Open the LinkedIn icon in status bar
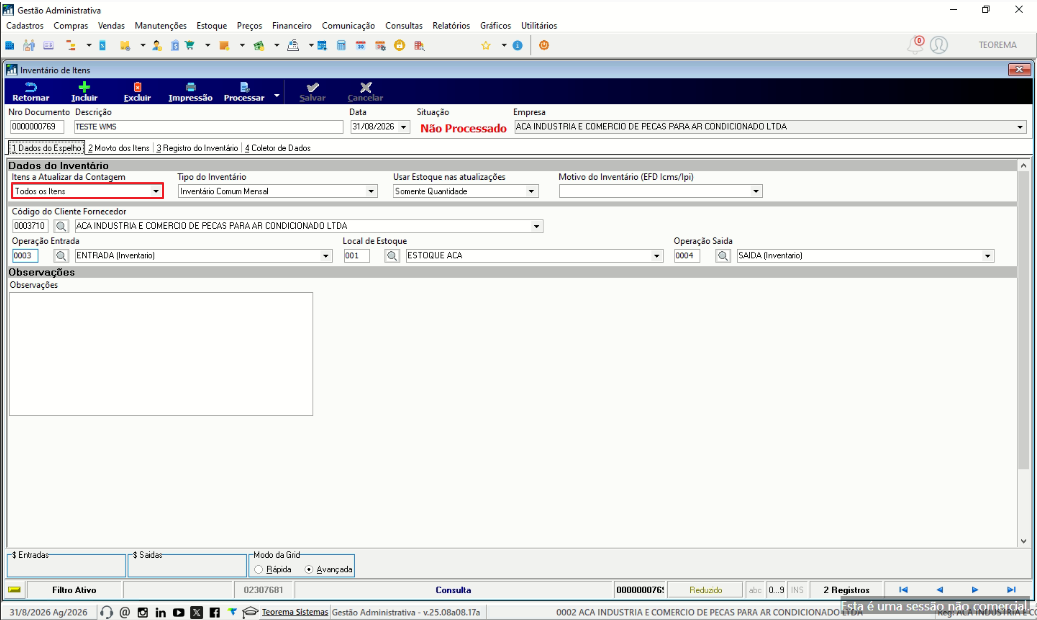This screenshot has height=620, width=1037. (160, 613)
